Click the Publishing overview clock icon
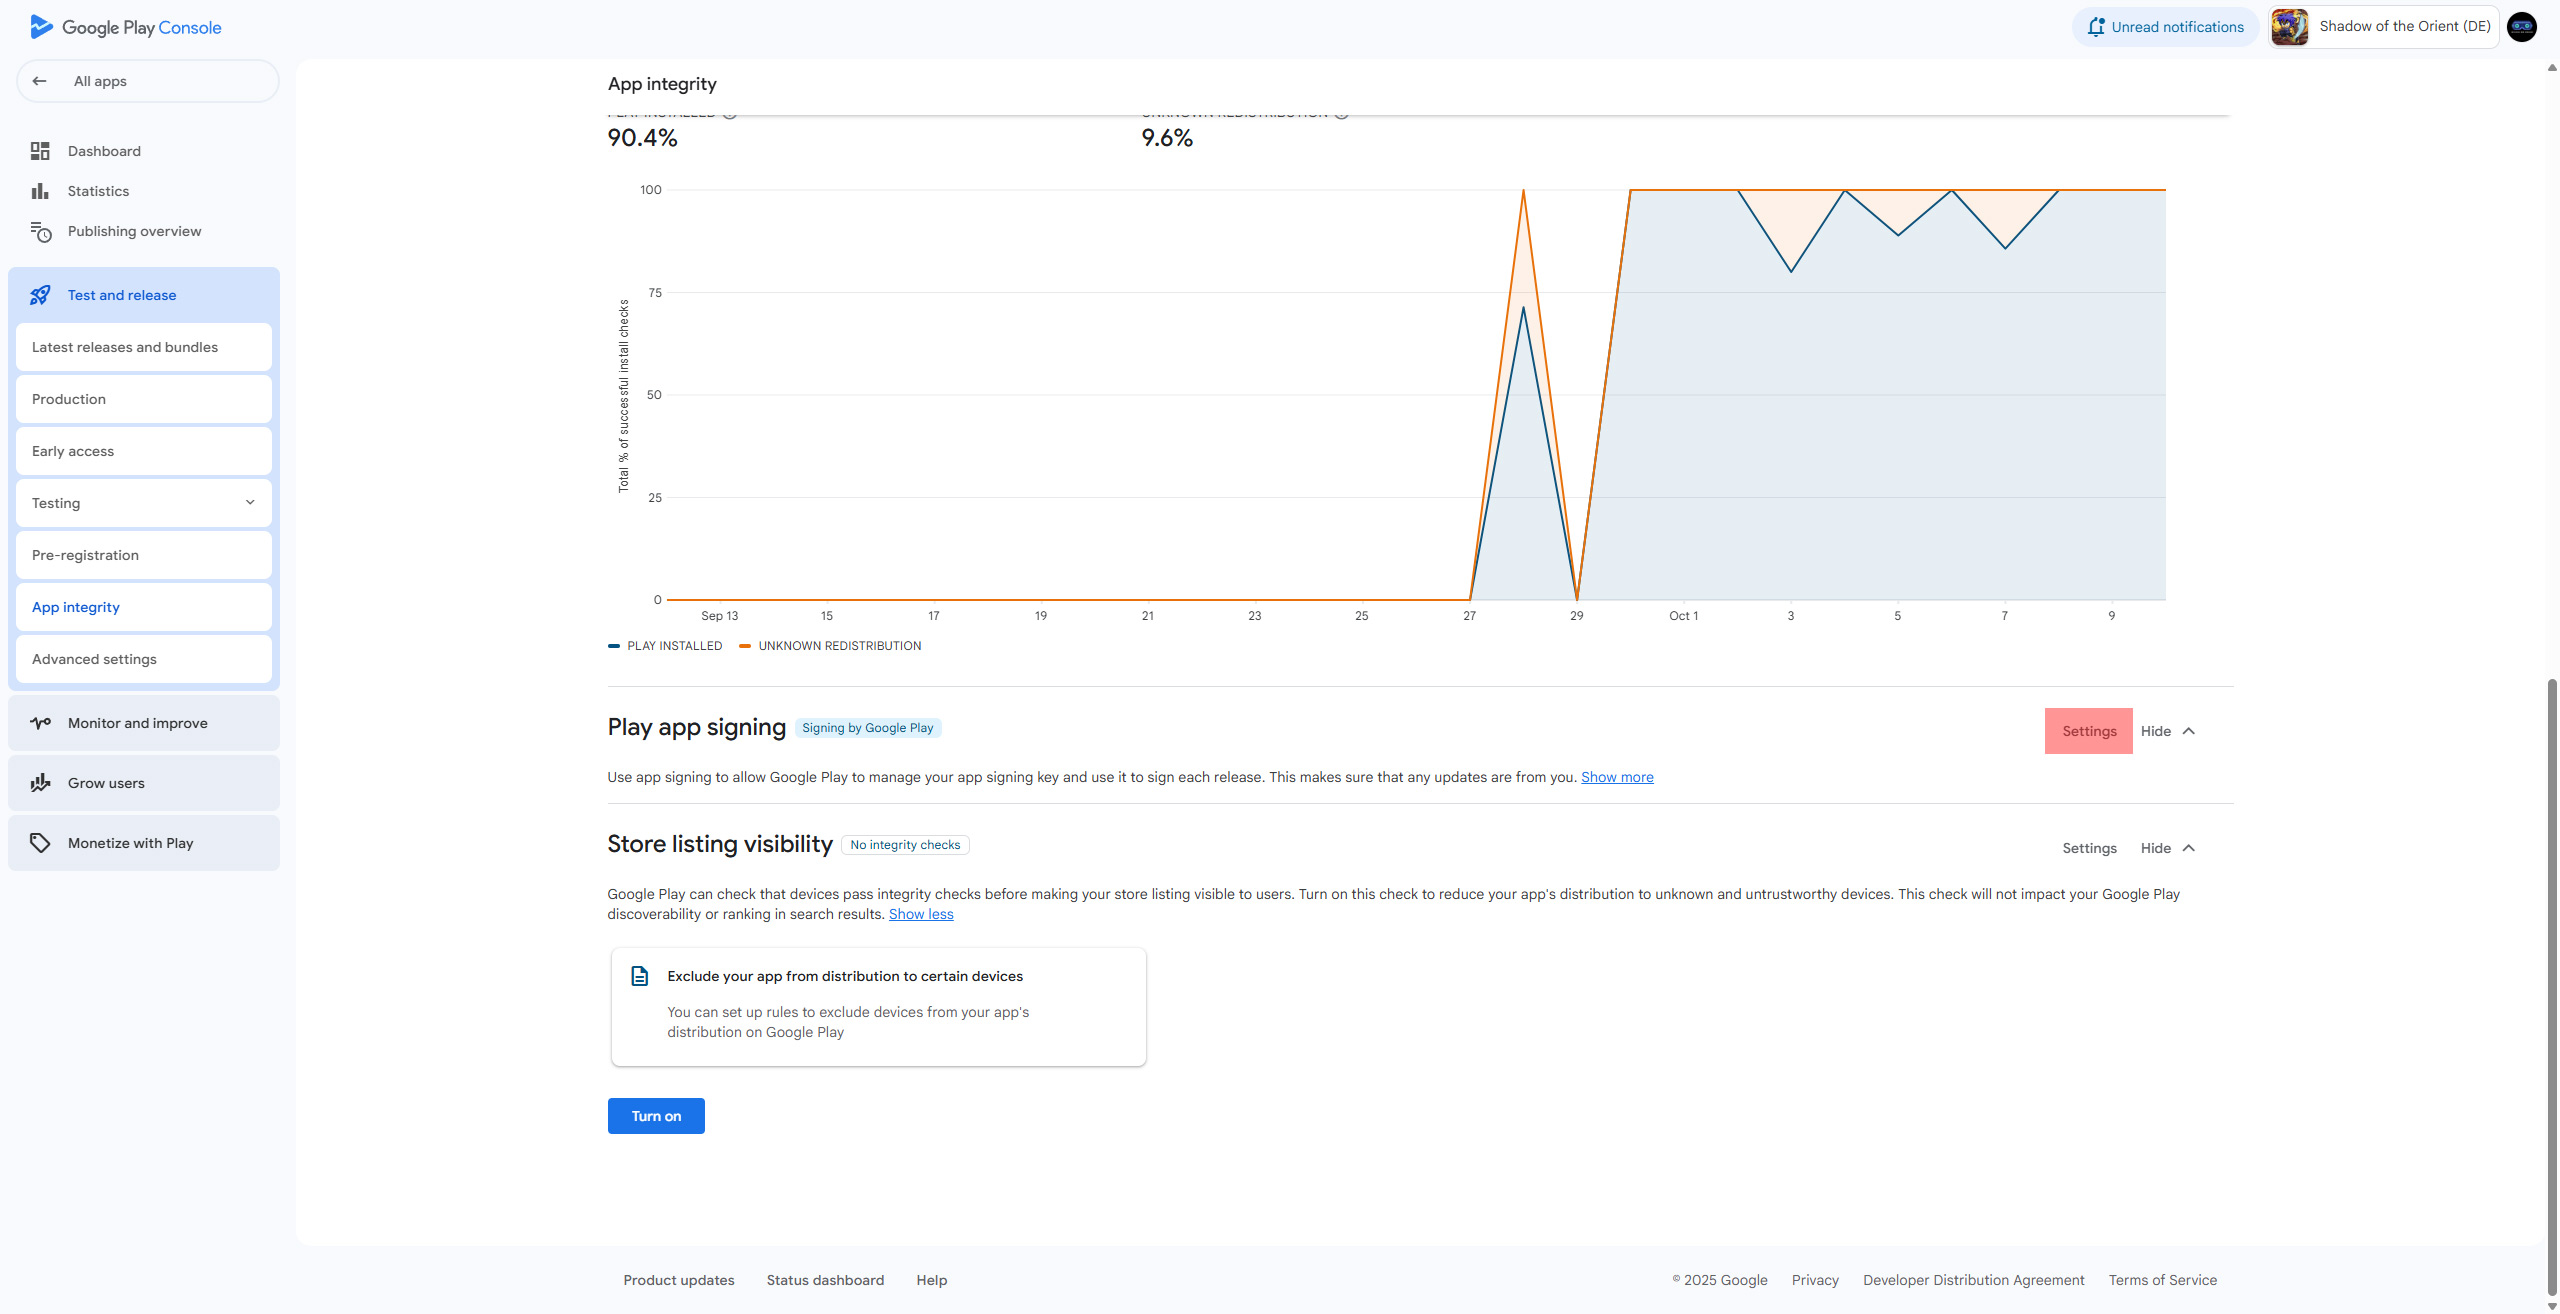This screenshot has width=2560, height=1314. pos(40,232)
